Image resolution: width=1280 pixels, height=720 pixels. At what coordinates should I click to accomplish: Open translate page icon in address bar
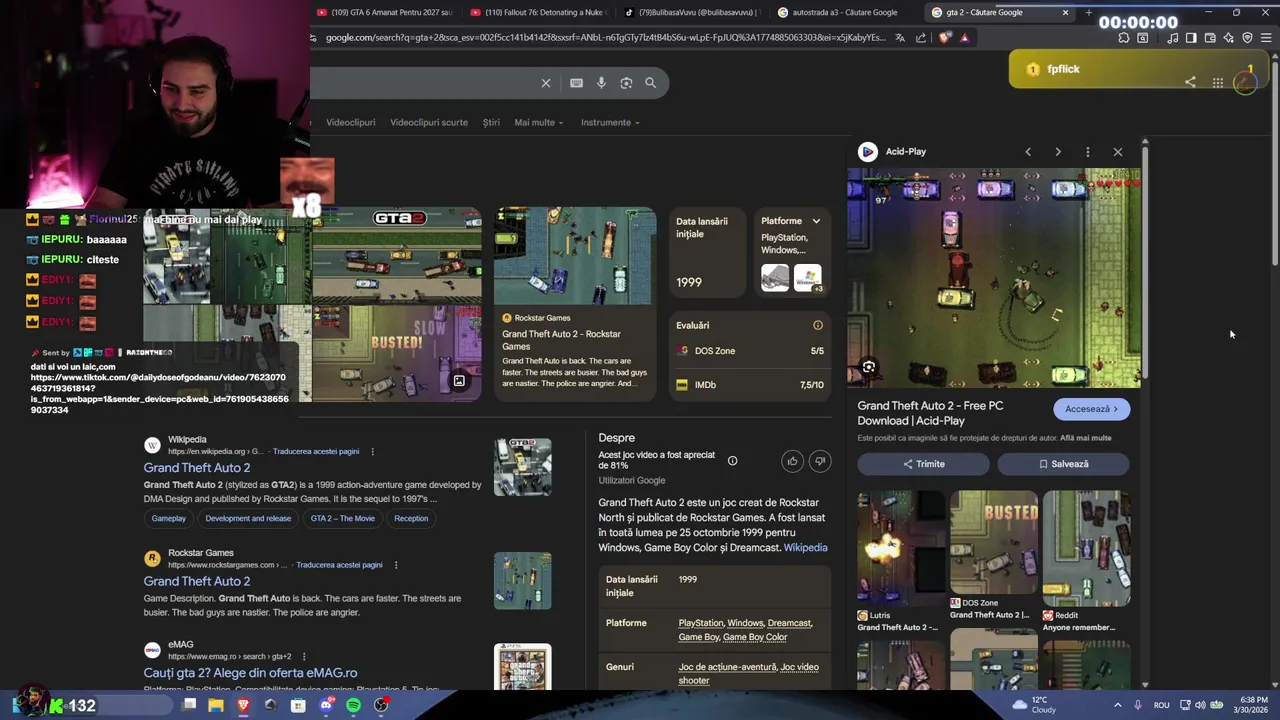[x=900, y=38]
